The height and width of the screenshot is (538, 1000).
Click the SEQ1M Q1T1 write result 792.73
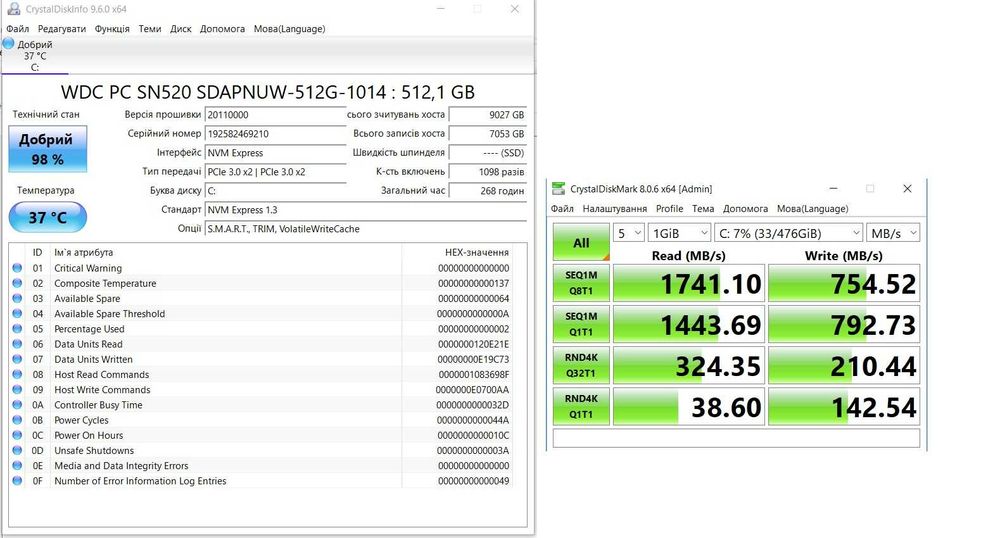click(844, 324)
